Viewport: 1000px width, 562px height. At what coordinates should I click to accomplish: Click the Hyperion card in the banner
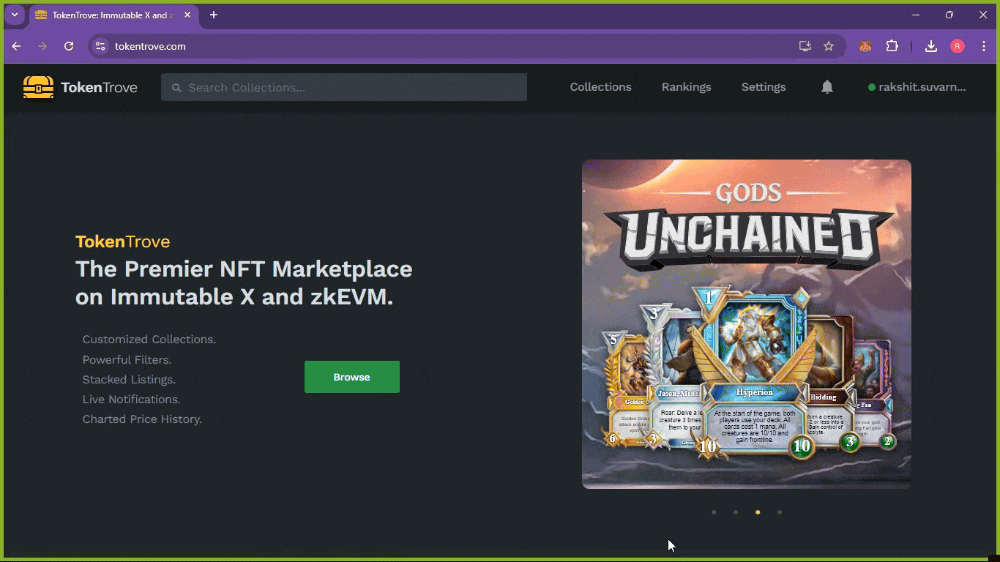click(754, 373)
